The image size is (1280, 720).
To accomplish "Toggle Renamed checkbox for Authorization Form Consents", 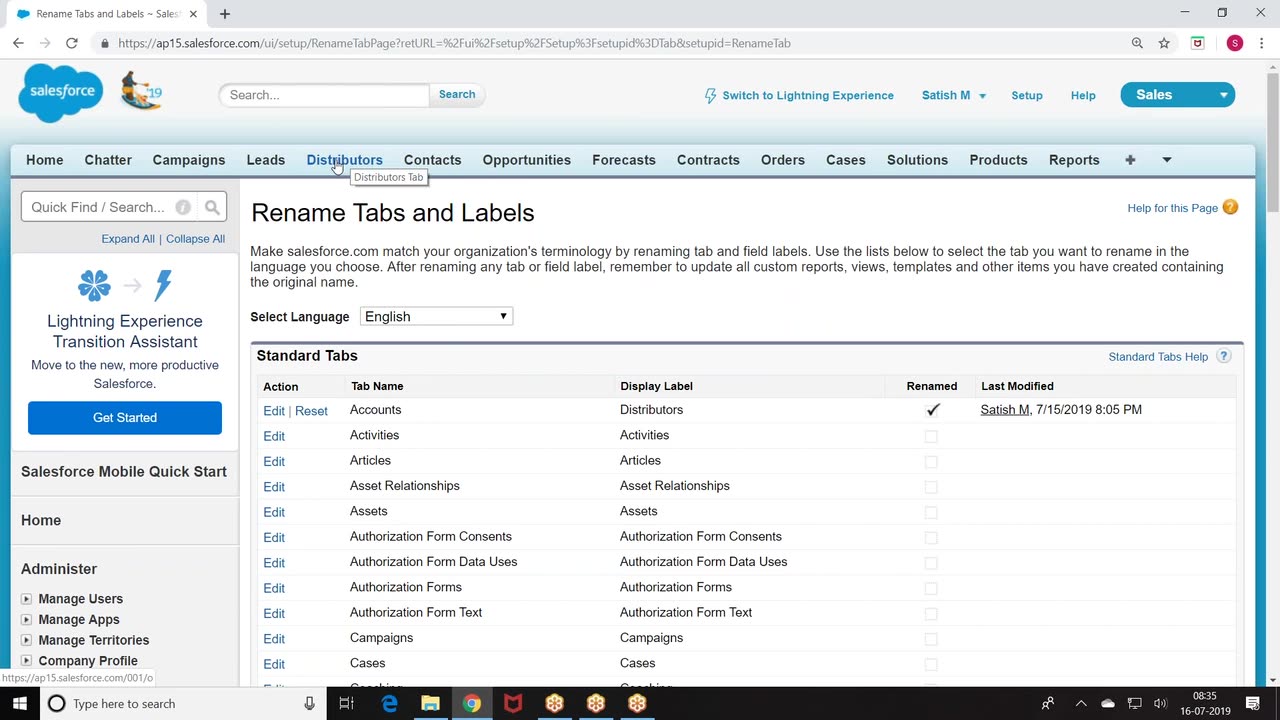I will point(931,537).
